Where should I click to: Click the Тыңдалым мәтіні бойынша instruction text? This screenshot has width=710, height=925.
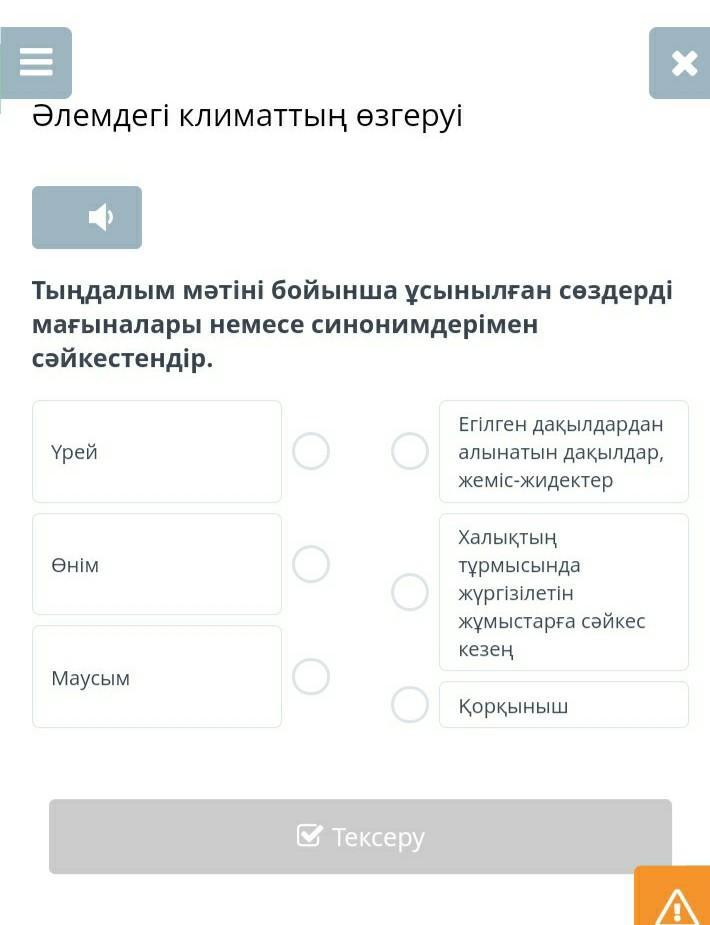click(x=352, y=324)
